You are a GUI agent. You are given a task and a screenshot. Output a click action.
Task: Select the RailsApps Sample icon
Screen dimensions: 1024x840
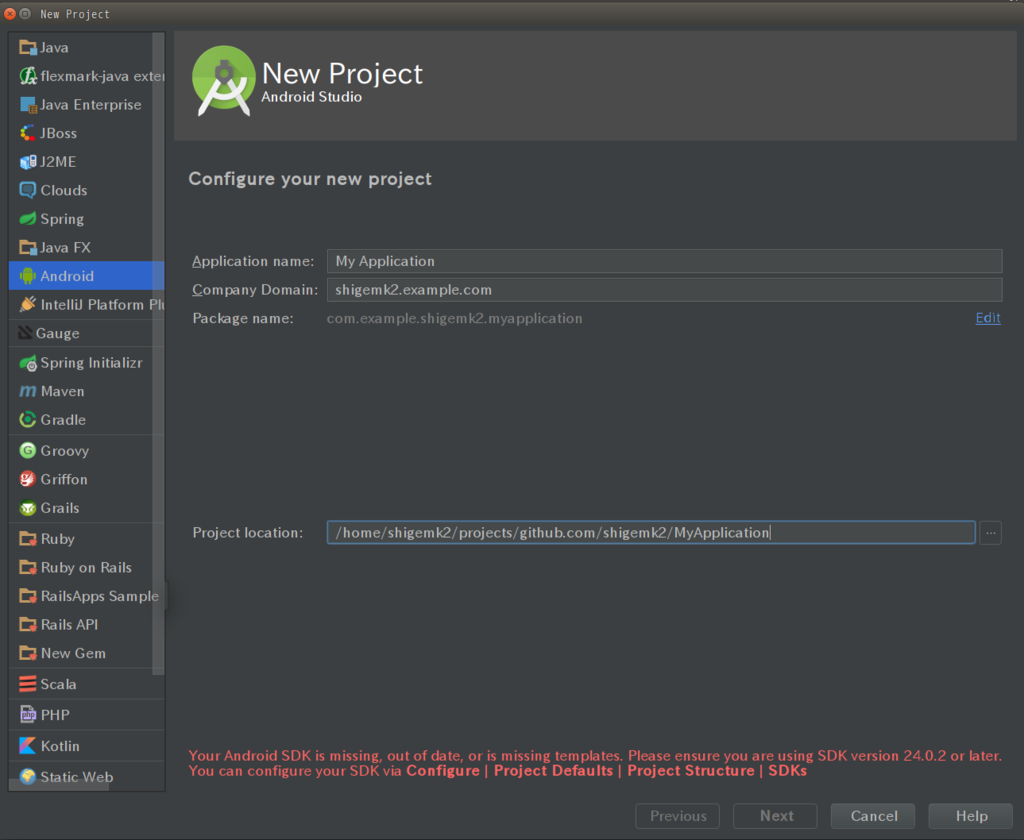pyautogui.click(x=27, y=596)
